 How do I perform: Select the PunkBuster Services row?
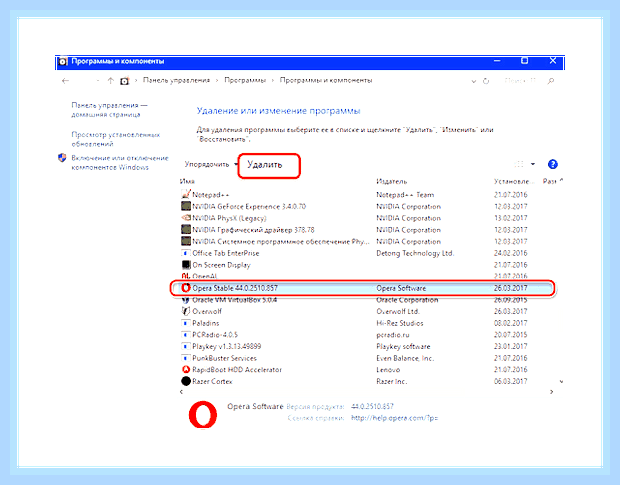[x=354, y=358]
